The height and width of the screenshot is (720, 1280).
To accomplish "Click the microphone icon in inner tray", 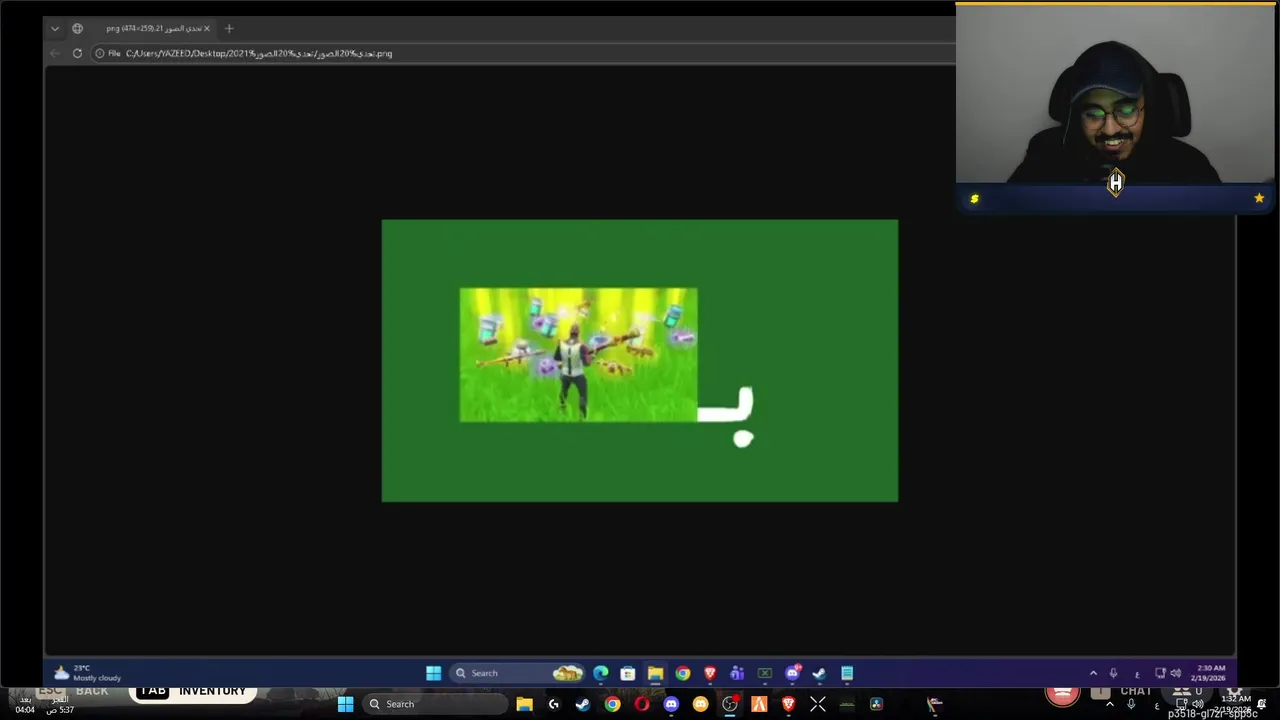I will coord(1113,673).
